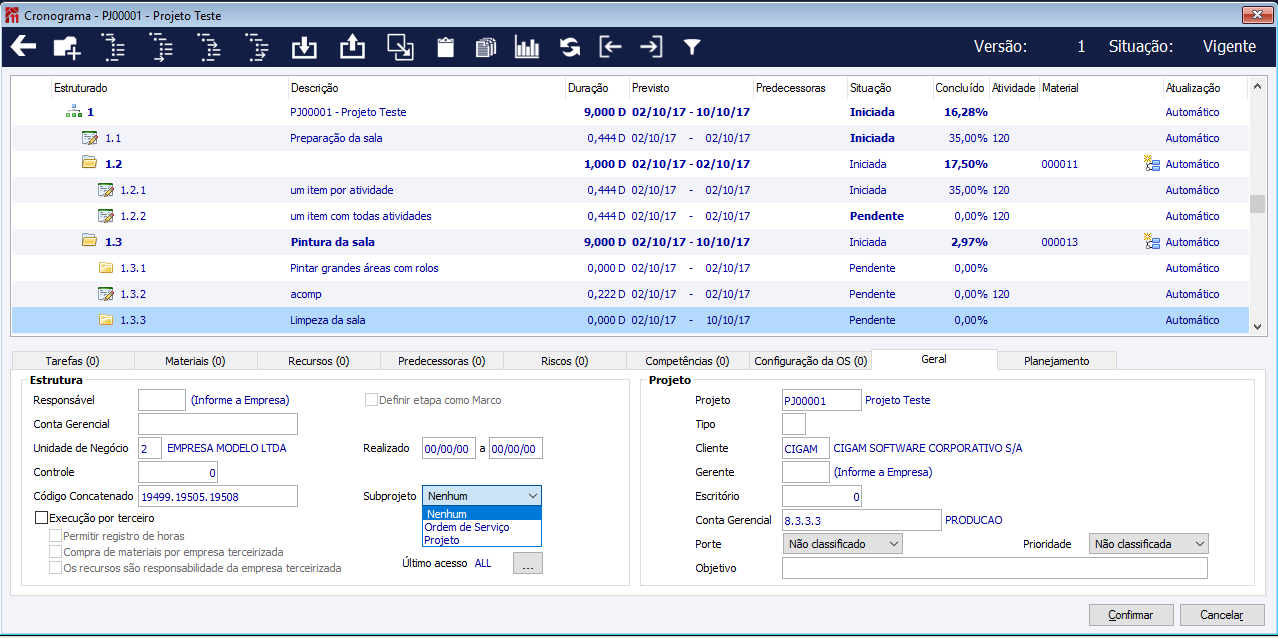
Task: Click the add new folder icon
Action: point(67,47)
